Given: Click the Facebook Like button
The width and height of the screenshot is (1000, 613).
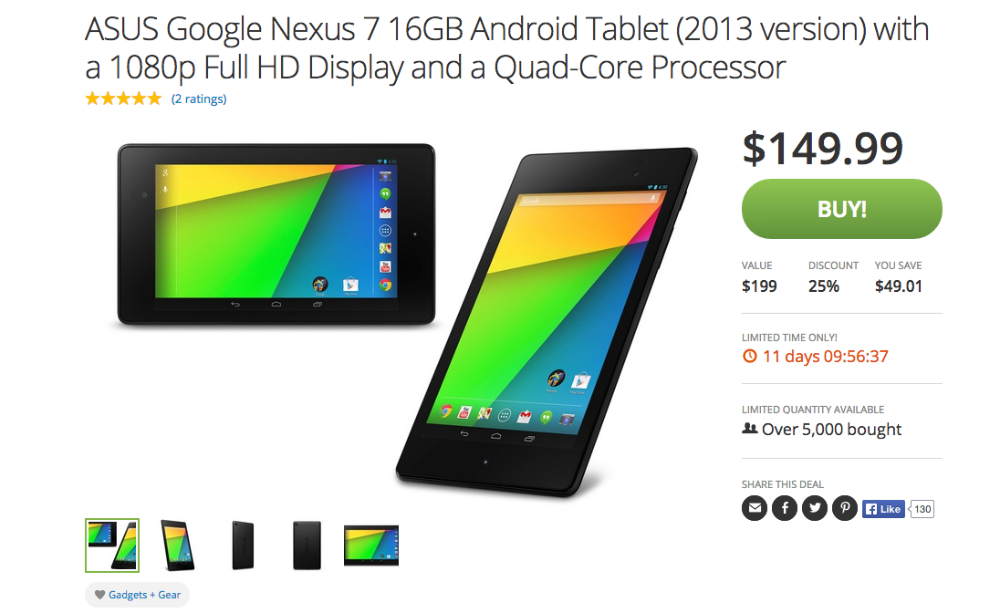Looking at the screenshot, I should pos(883,509).
